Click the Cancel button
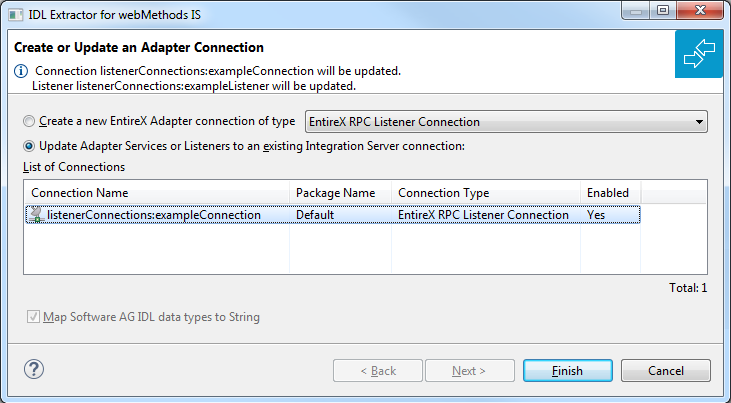 coord(666,371)
